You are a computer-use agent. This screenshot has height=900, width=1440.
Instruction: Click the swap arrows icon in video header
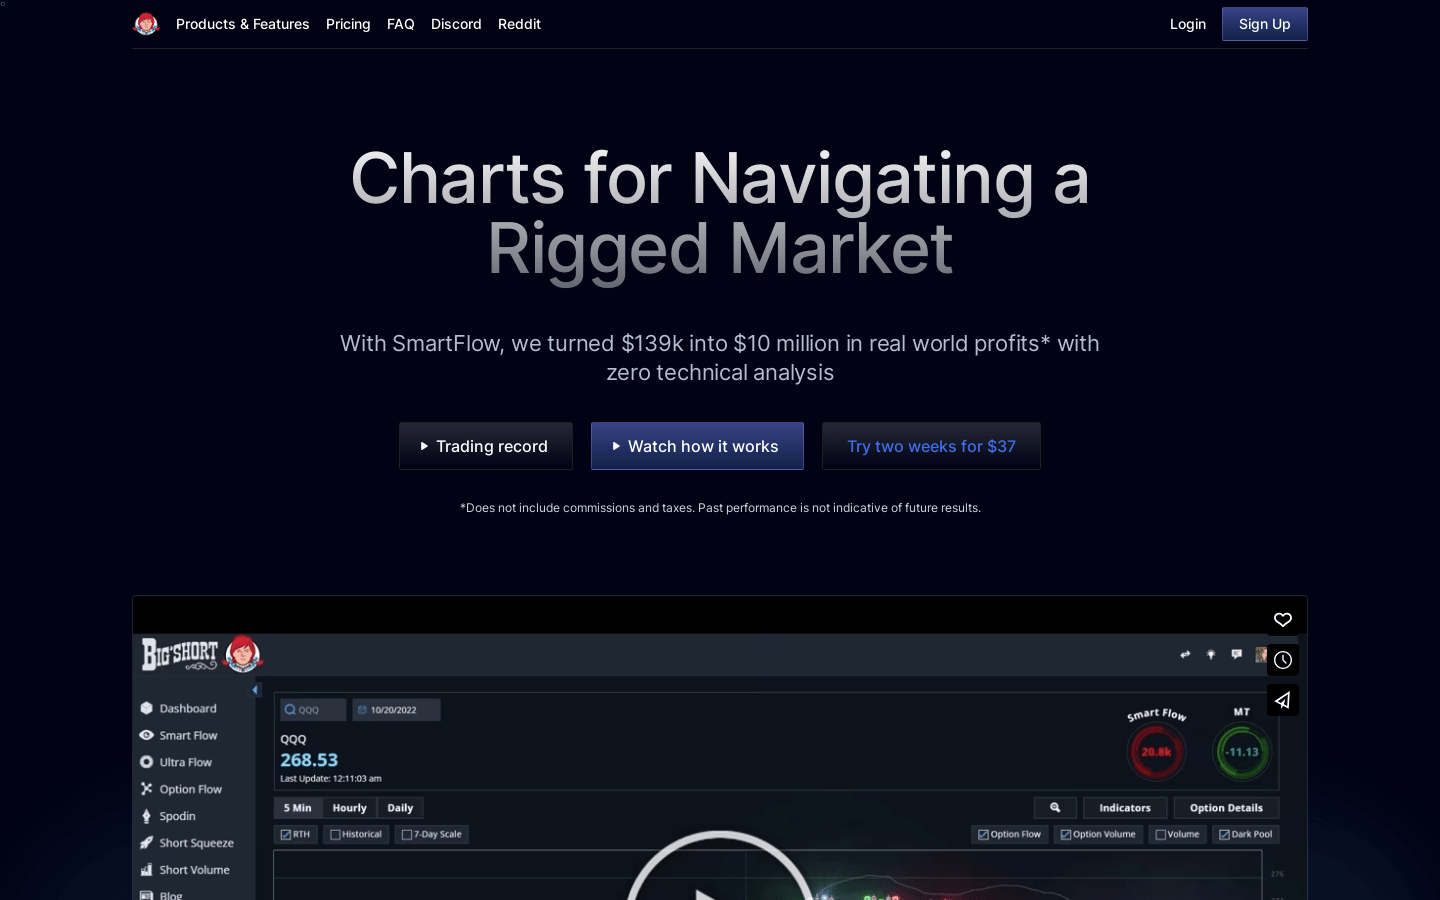pyautogui.click(x=1185, y=654)
